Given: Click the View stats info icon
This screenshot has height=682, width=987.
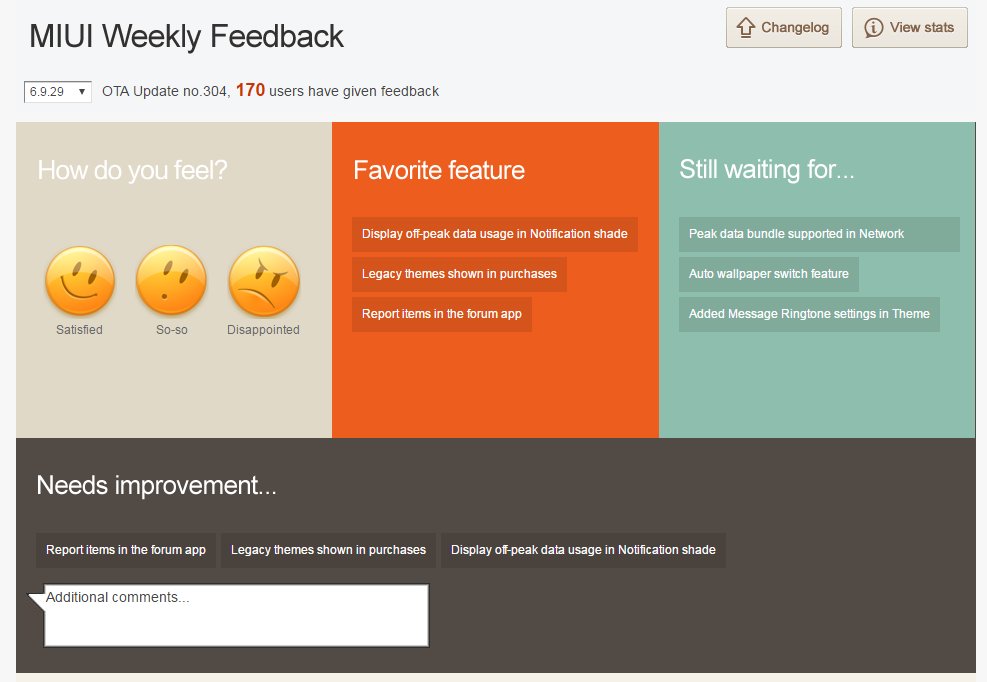Looking at the screenshot, I should coord(873,28).
